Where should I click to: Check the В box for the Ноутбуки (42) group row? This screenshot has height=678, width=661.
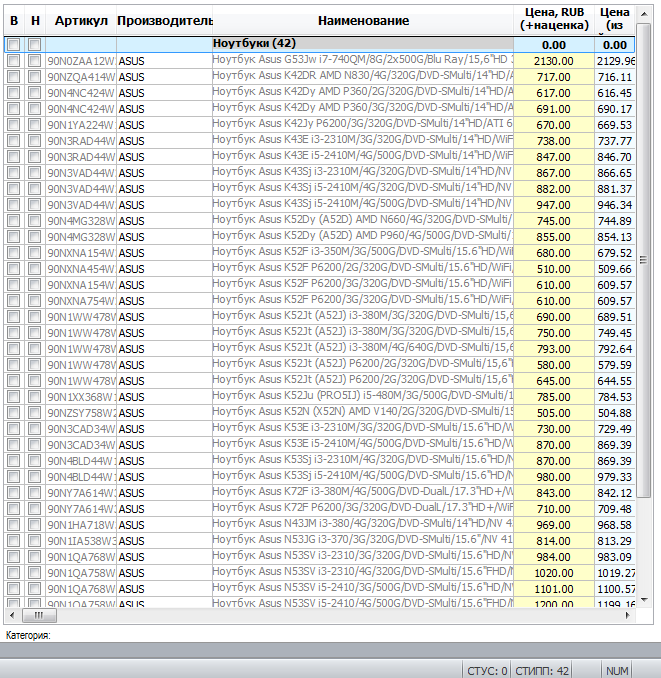click(13, 45)
